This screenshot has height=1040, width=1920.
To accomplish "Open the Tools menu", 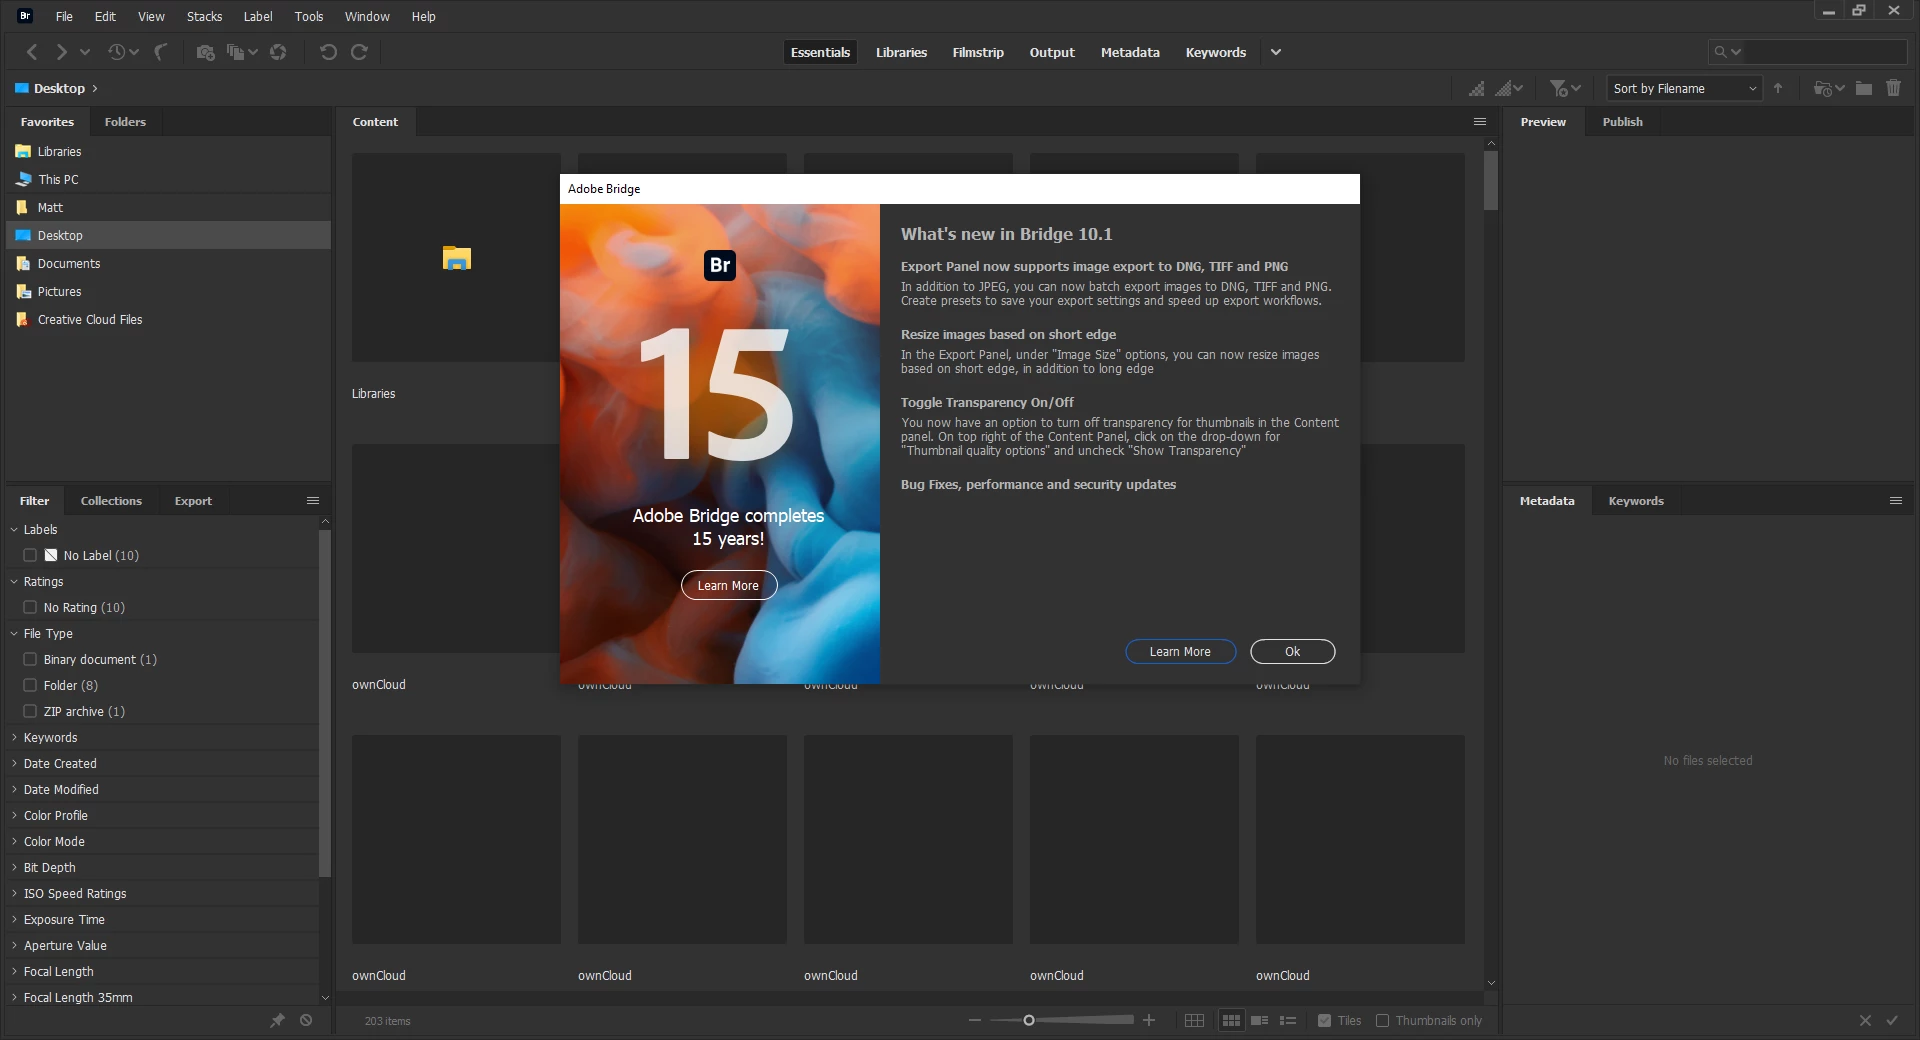I will (309, 16).
